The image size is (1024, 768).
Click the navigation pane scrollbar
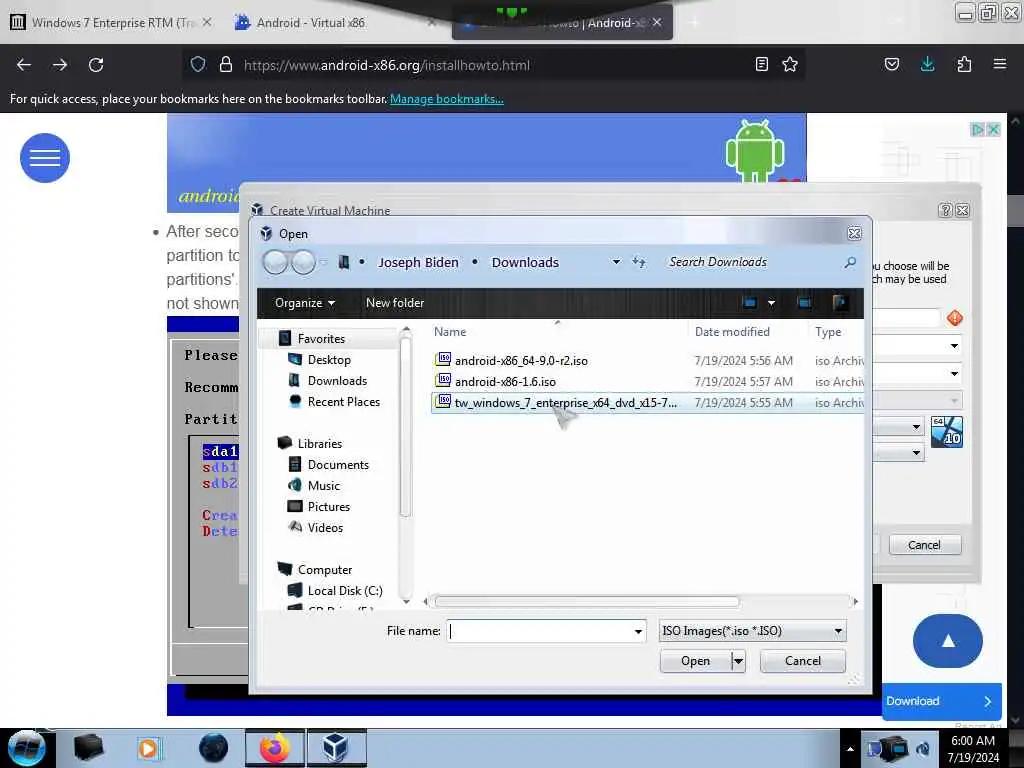[406, 428]
